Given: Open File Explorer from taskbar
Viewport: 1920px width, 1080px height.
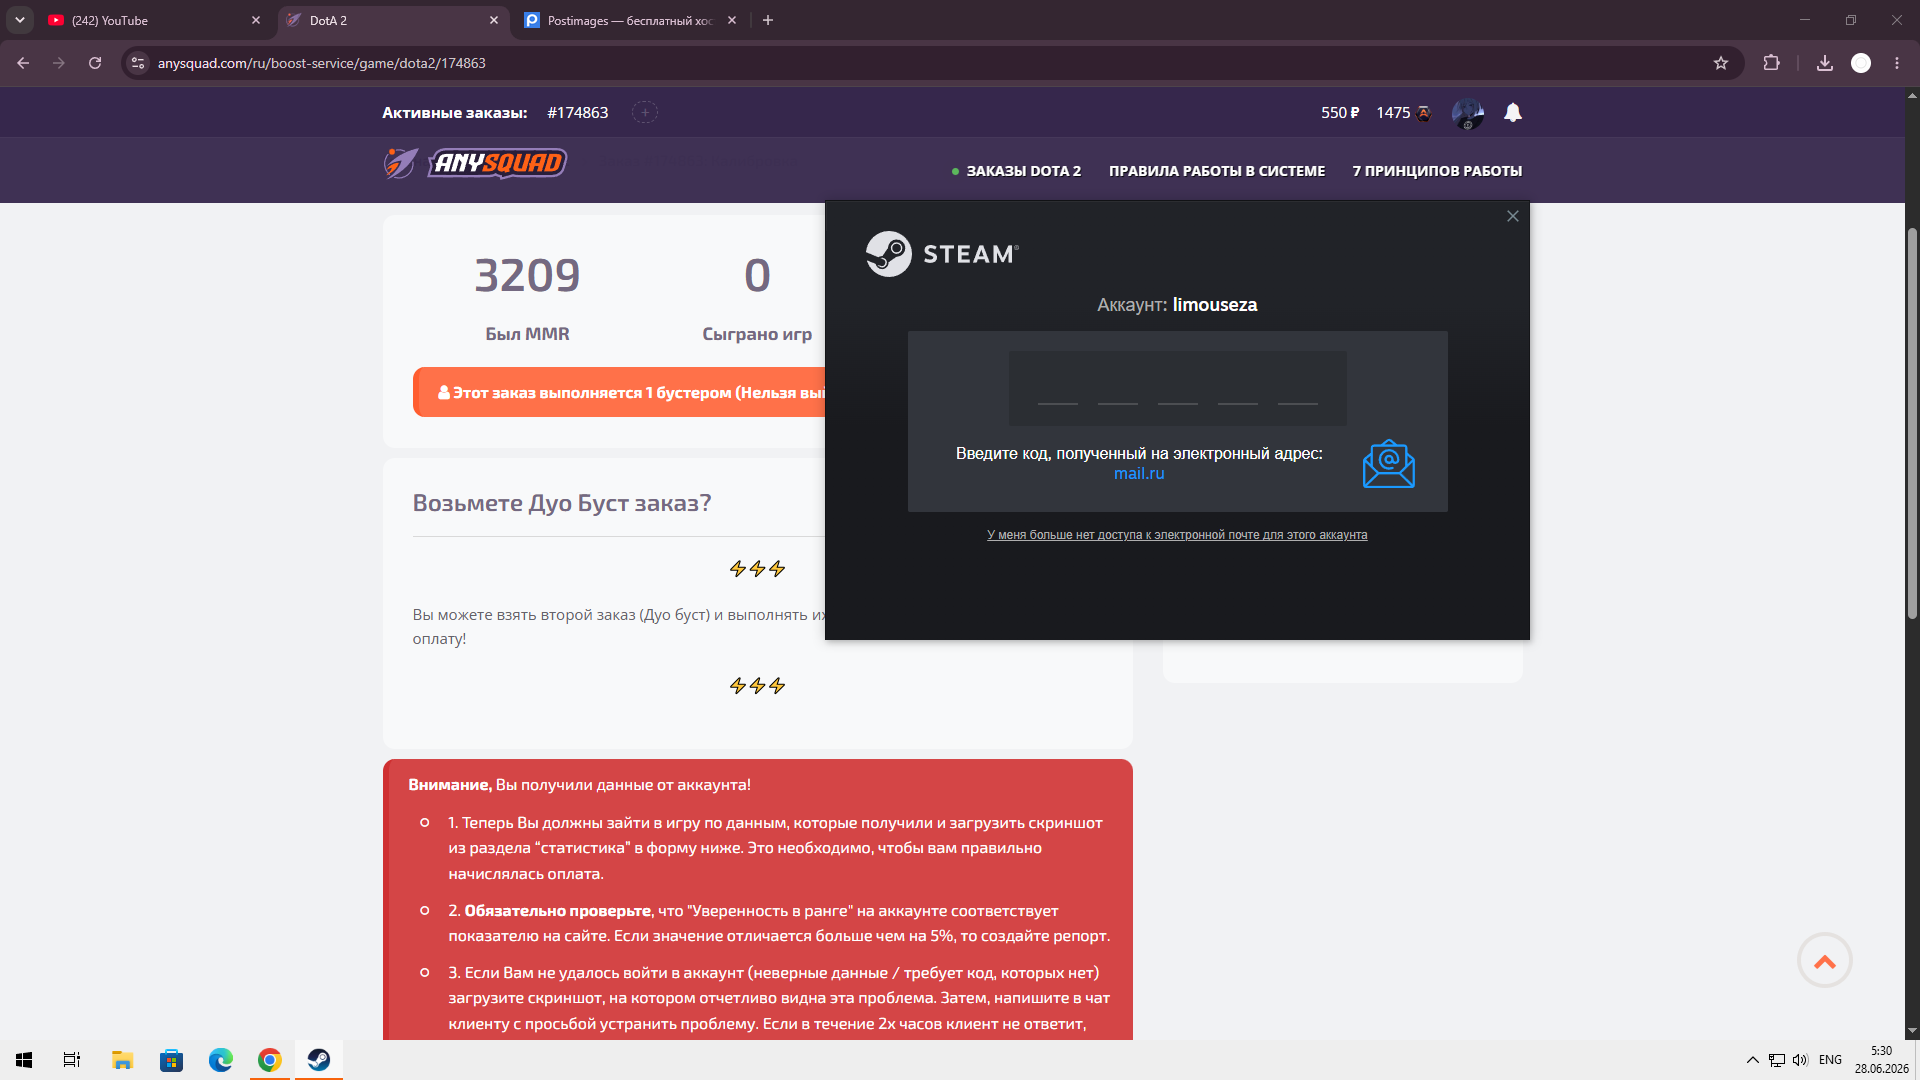Looking at the screenshot, I should [122, 1060].
